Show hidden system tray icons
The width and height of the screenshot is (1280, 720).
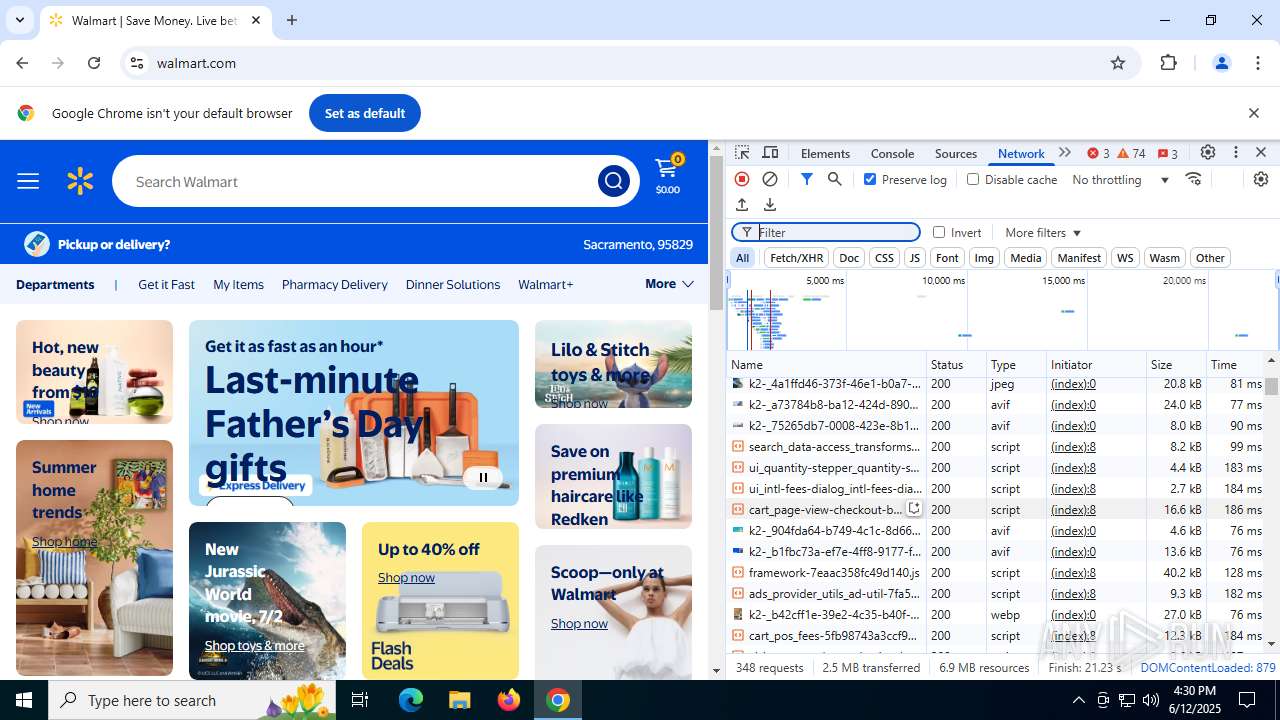tap(1078, 700)
